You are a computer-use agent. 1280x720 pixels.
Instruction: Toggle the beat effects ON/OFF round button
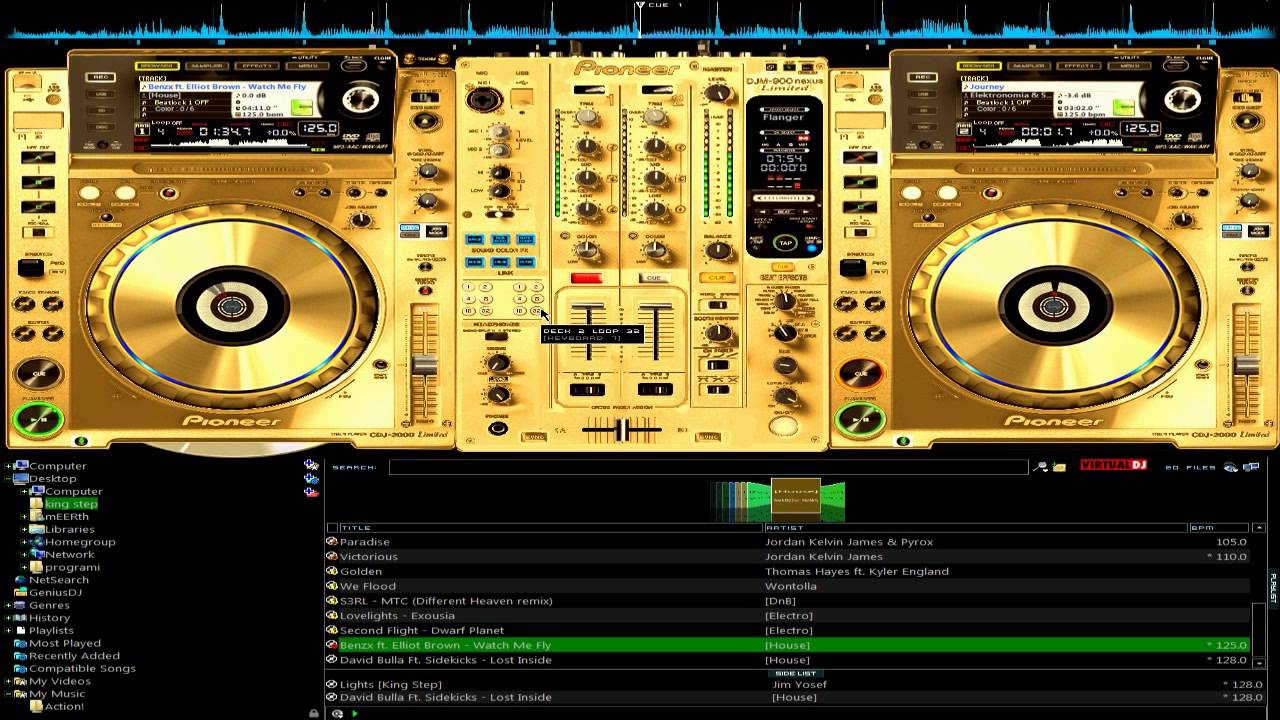coord(784,427)
